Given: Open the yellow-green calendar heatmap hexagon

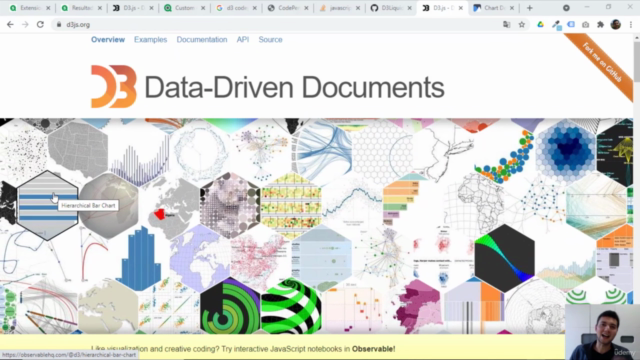Looking at the screenshot, I should coord(291,205).
